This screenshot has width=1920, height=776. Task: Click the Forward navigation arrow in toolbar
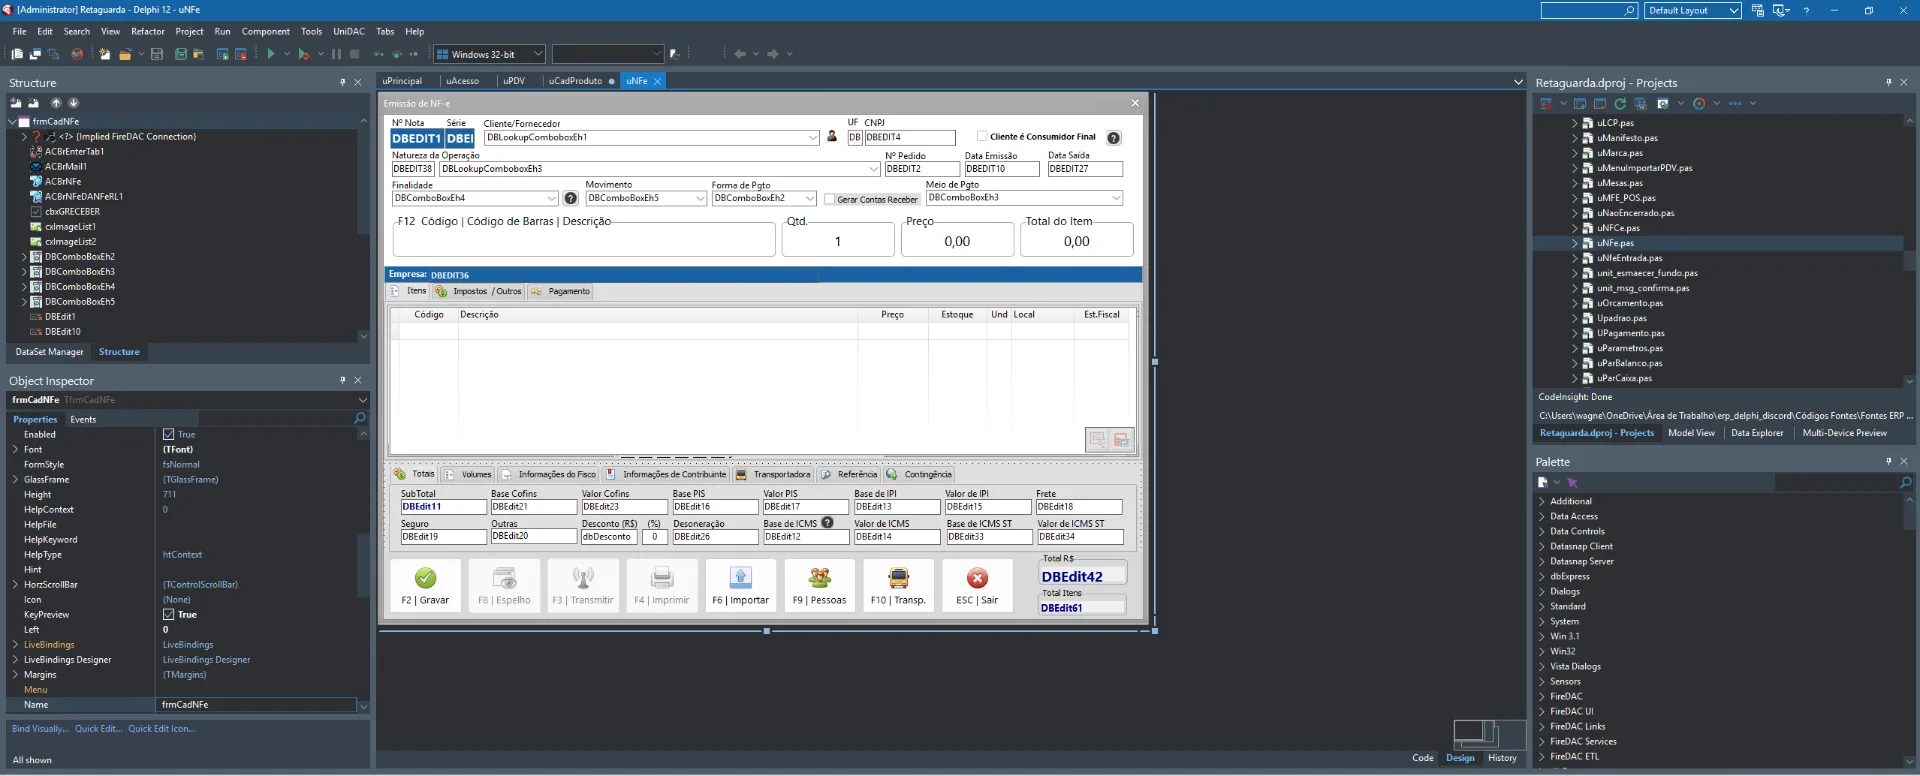[x=773, y=54]
